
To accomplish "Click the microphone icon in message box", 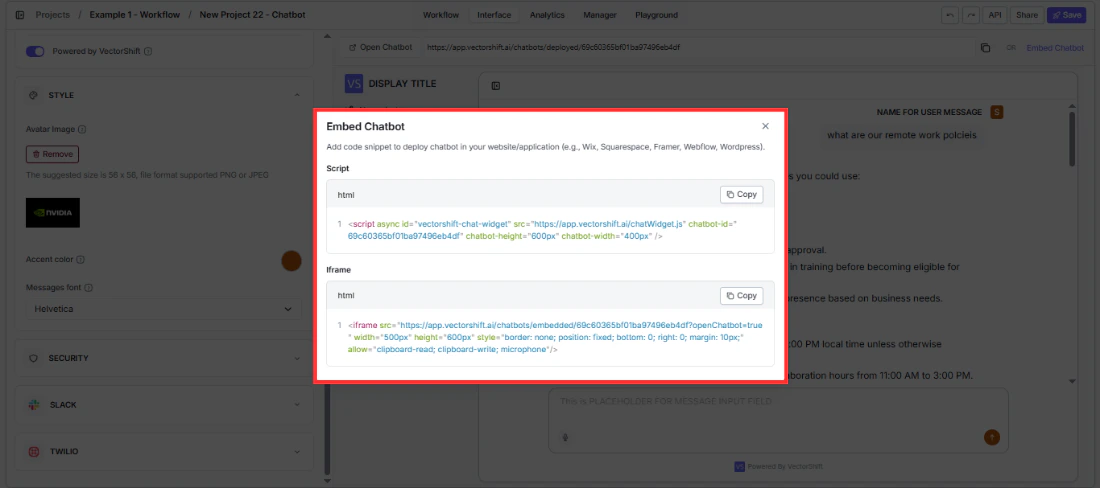I will (x=565, y=437).
